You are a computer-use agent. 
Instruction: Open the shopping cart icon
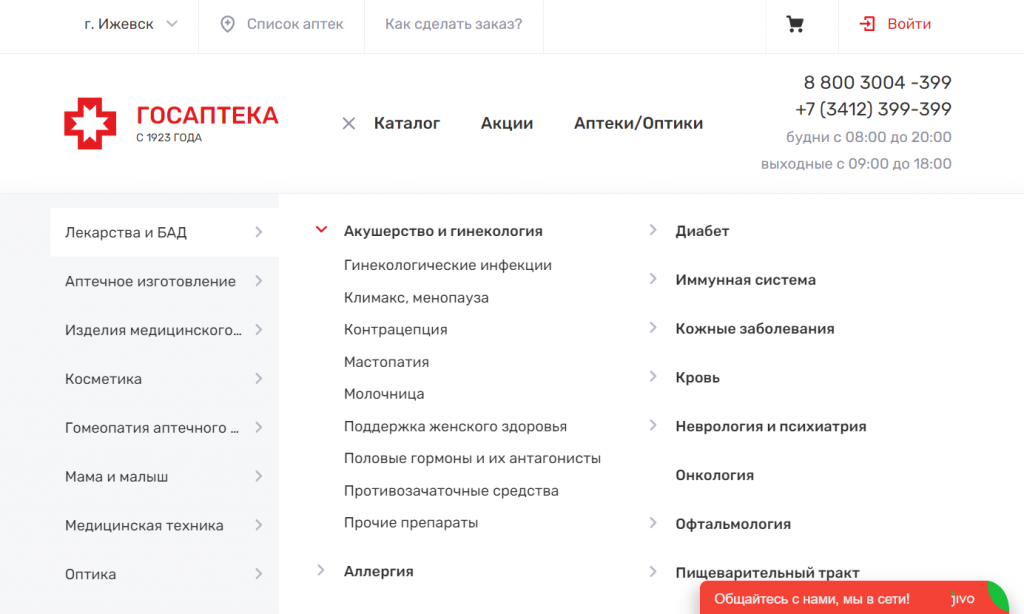[x=795, y=24]
